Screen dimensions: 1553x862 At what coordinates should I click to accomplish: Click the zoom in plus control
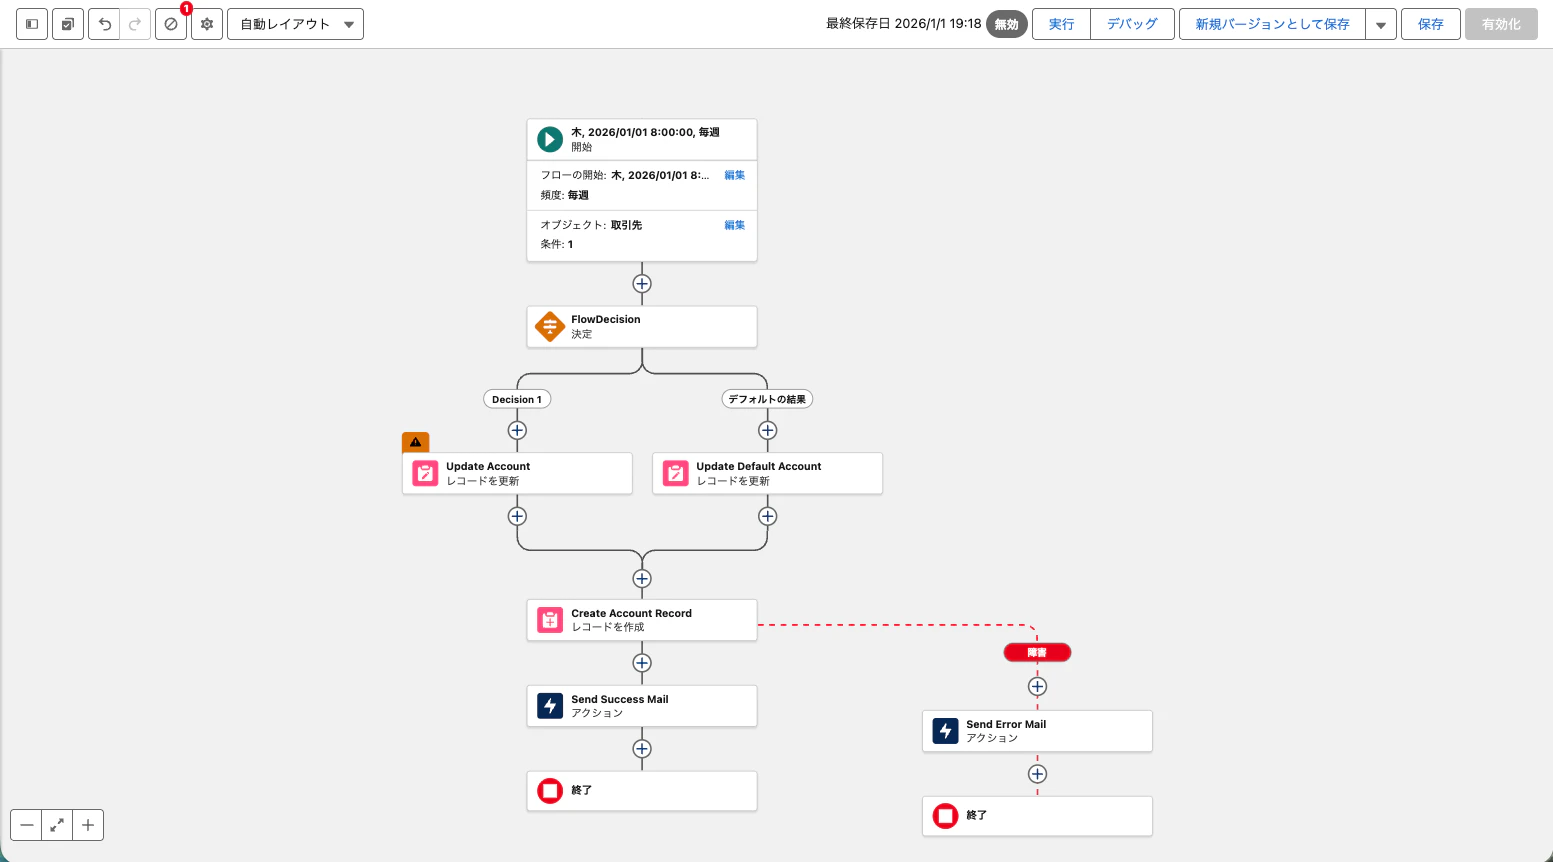88,825
